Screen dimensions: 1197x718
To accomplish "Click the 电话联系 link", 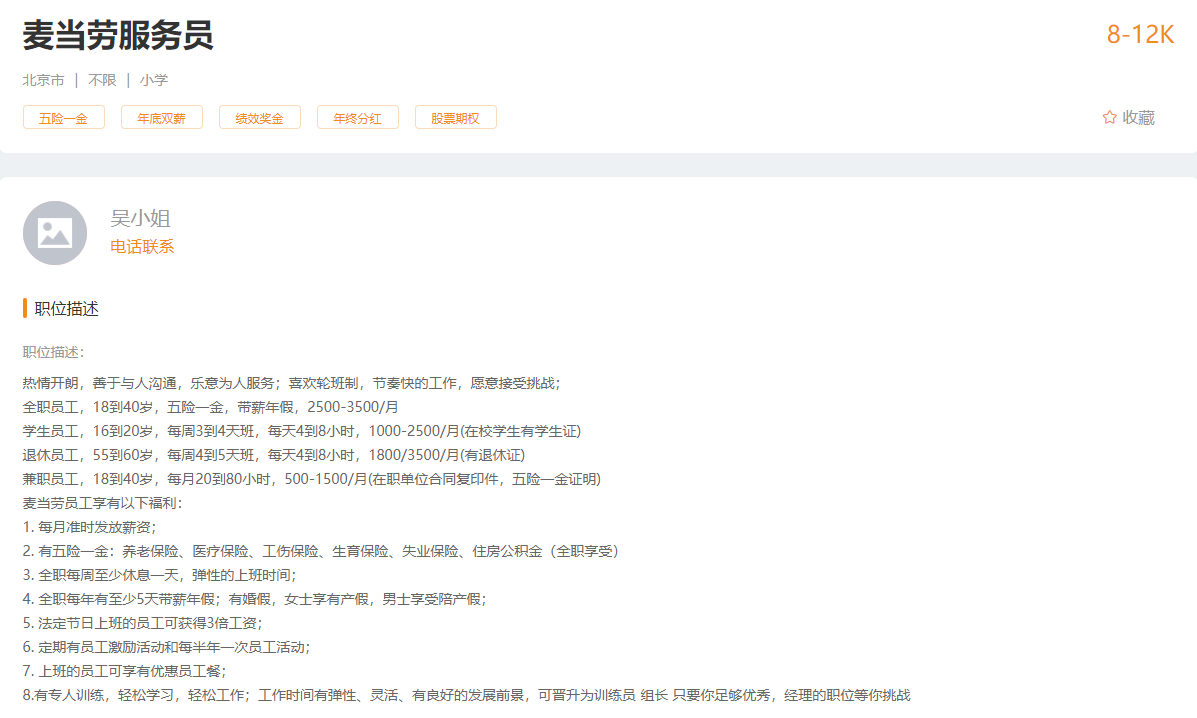I will point(142,246).
